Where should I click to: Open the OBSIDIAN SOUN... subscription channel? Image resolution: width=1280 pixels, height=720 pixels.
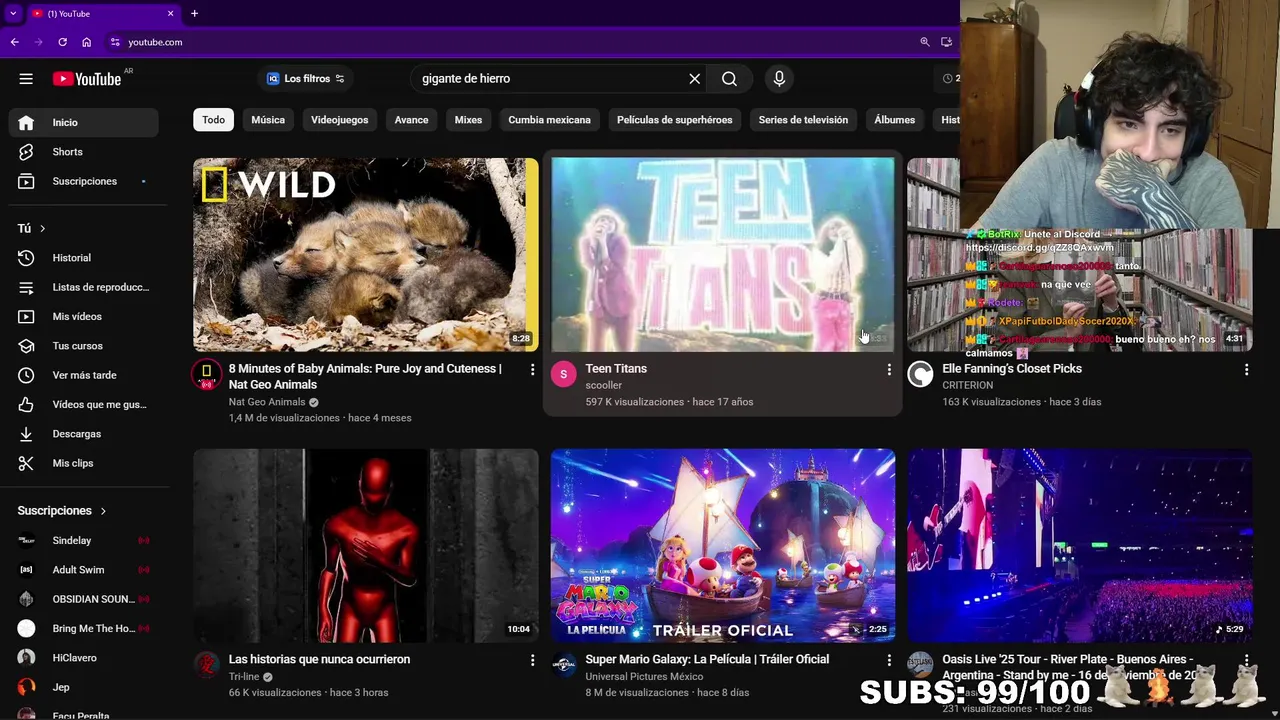coord(84,599)
